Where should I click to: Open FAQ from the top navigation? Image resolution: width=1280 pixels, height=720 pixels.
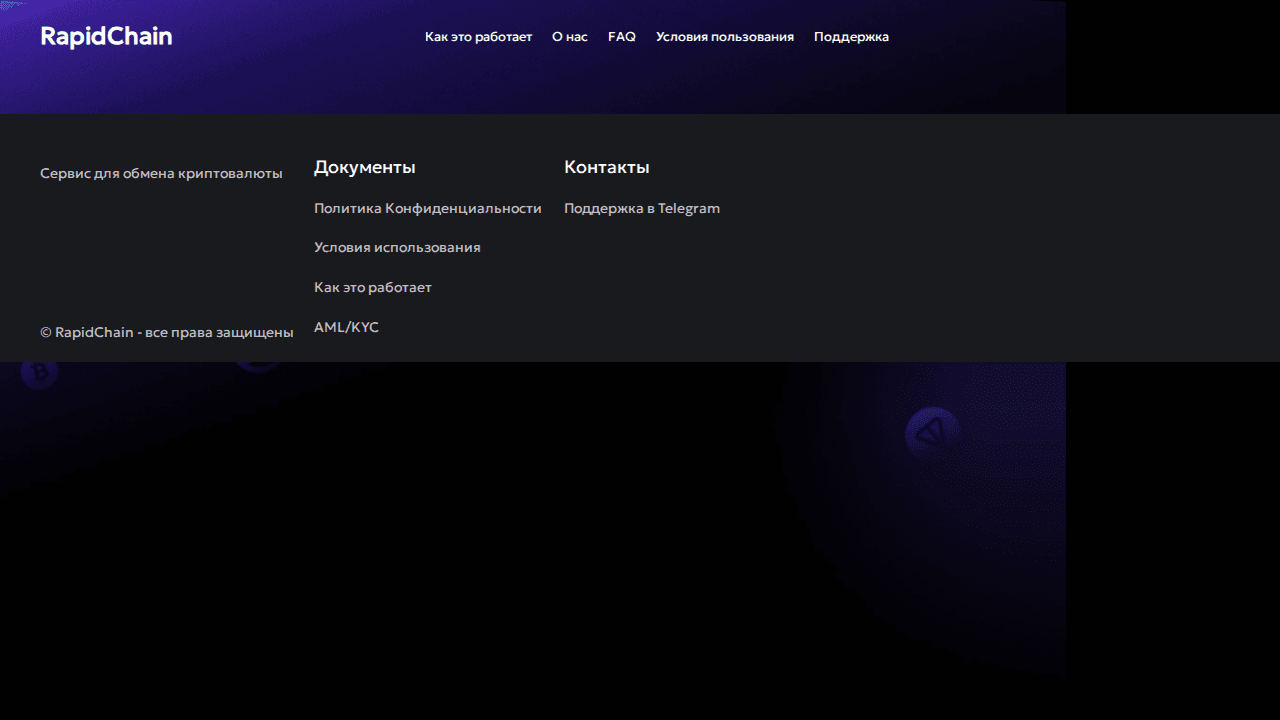coord(621,37)
